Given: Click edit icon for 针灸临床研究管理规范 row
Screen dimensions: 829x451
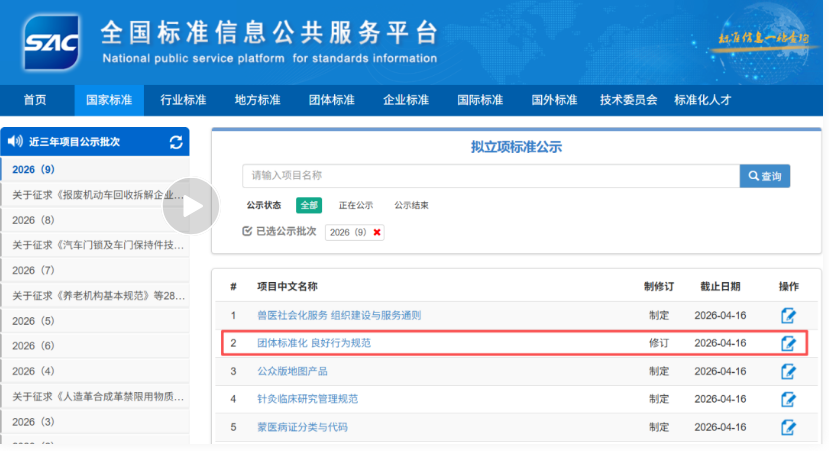Looking at the screenshot, I should [788, 399].
